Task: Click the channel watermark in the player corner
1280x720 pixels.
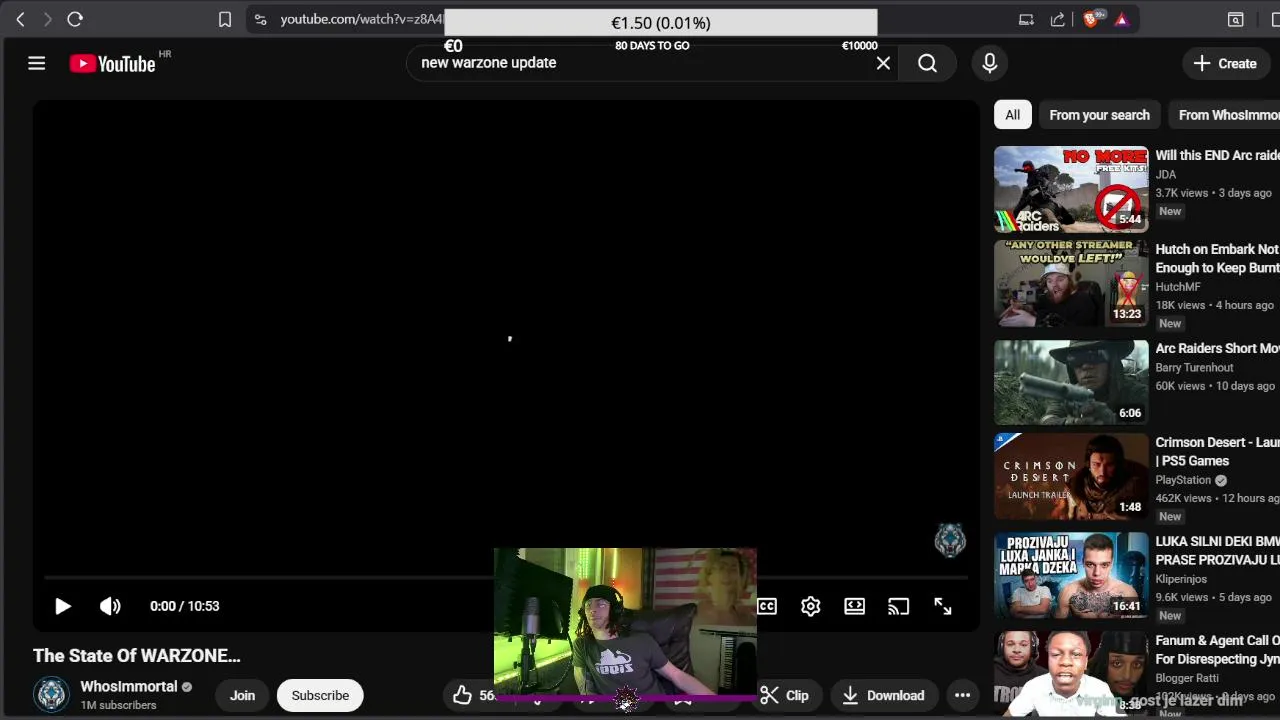Action: 950,540
